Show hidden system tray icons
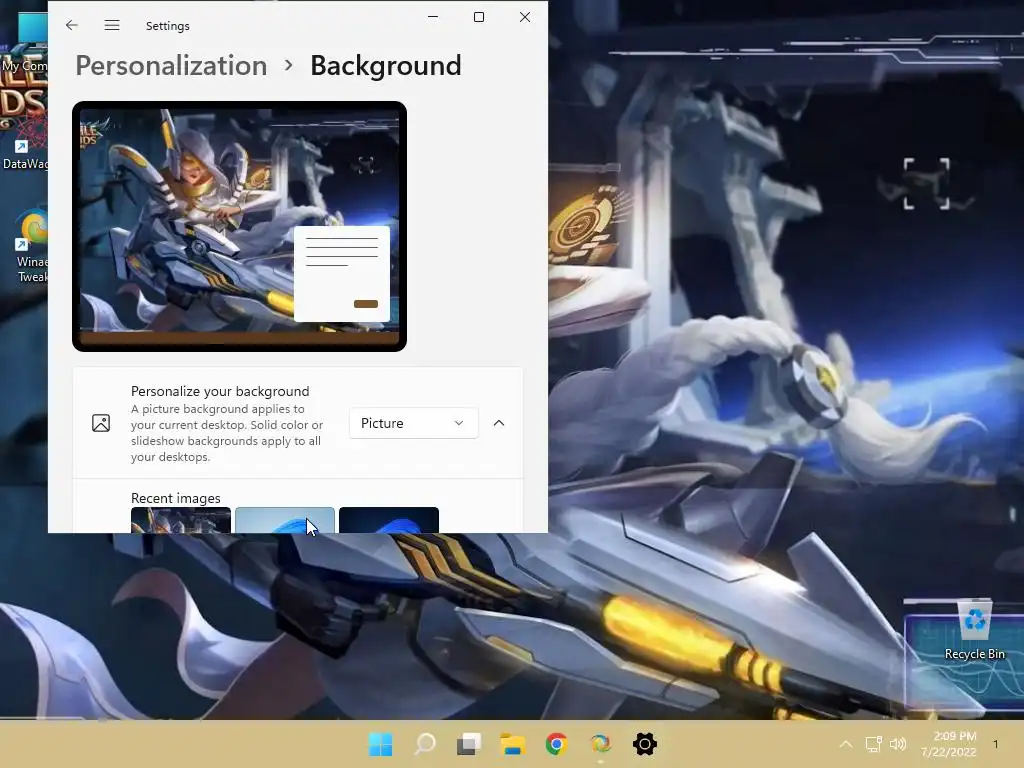The width and height of the screenshot is (1024, 768). tap(846, 744)
